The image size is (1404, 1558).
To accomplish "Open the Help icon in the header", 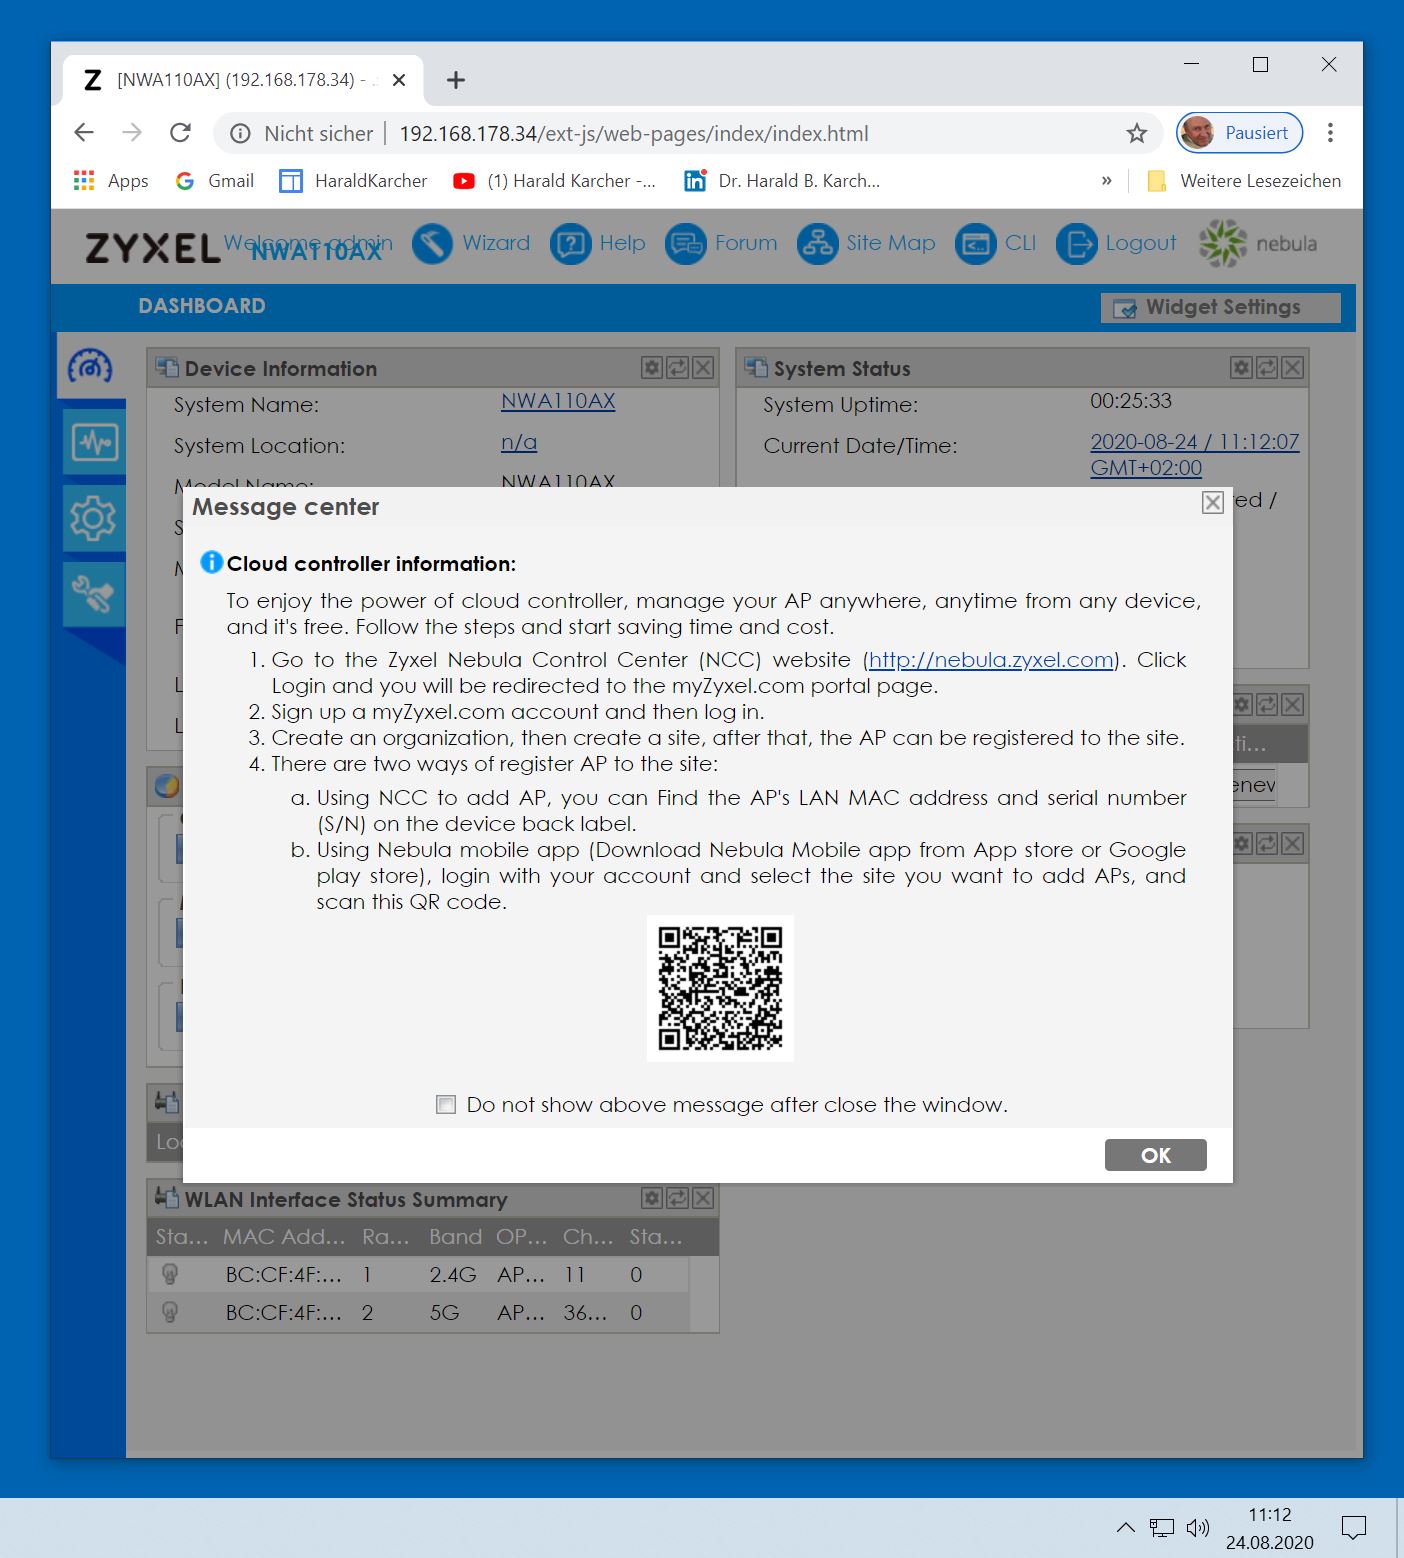I will click(x=570, y=243).
